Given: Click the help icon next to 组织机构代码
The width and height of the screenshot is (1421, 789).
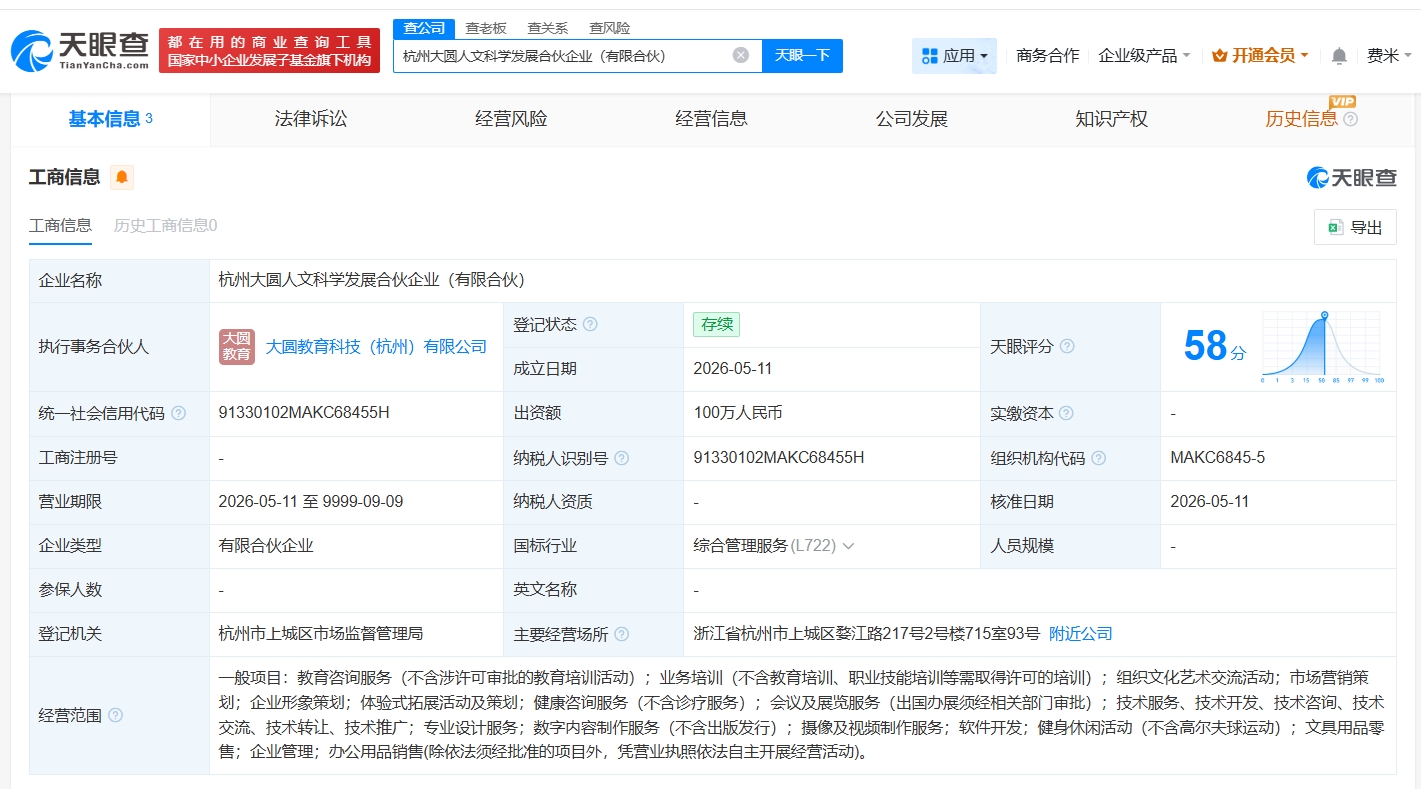Looking at the screenshot, I should click(x=1099, y=458).
